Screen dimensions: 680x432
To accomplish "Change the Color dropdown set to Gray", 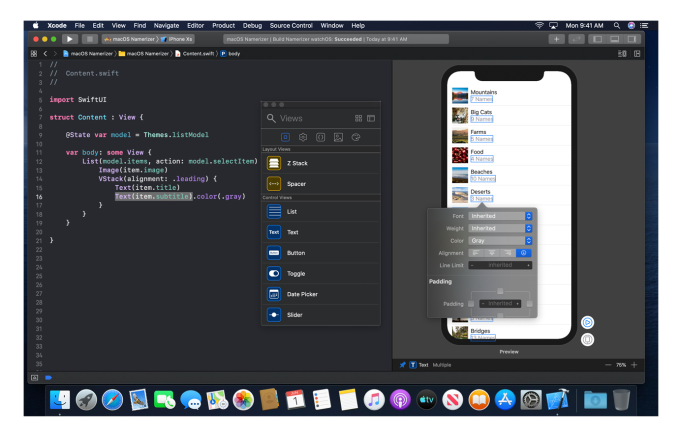I will point(500,240).
